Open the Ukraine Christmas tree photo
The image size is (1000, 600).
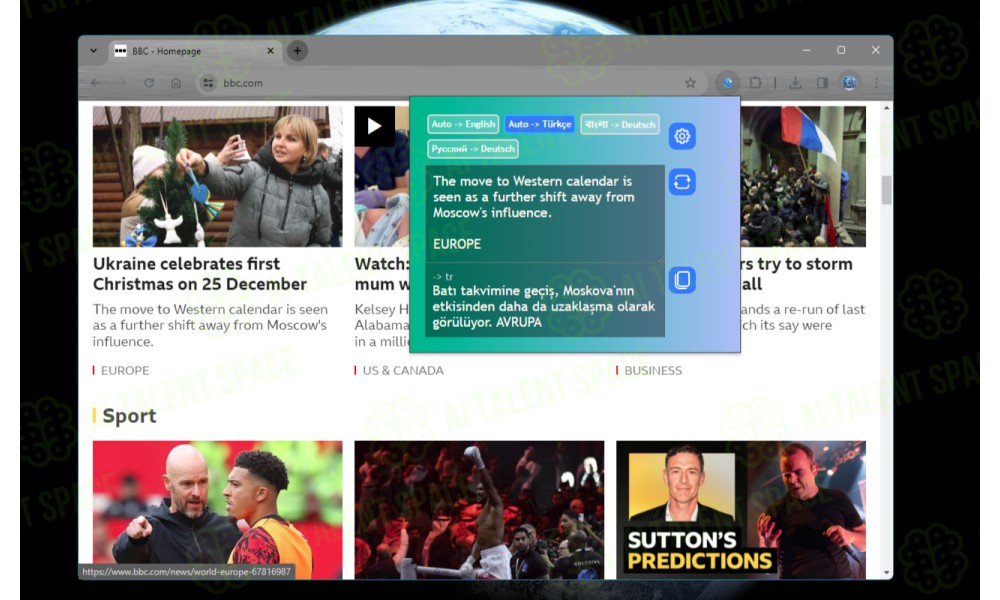217,177
